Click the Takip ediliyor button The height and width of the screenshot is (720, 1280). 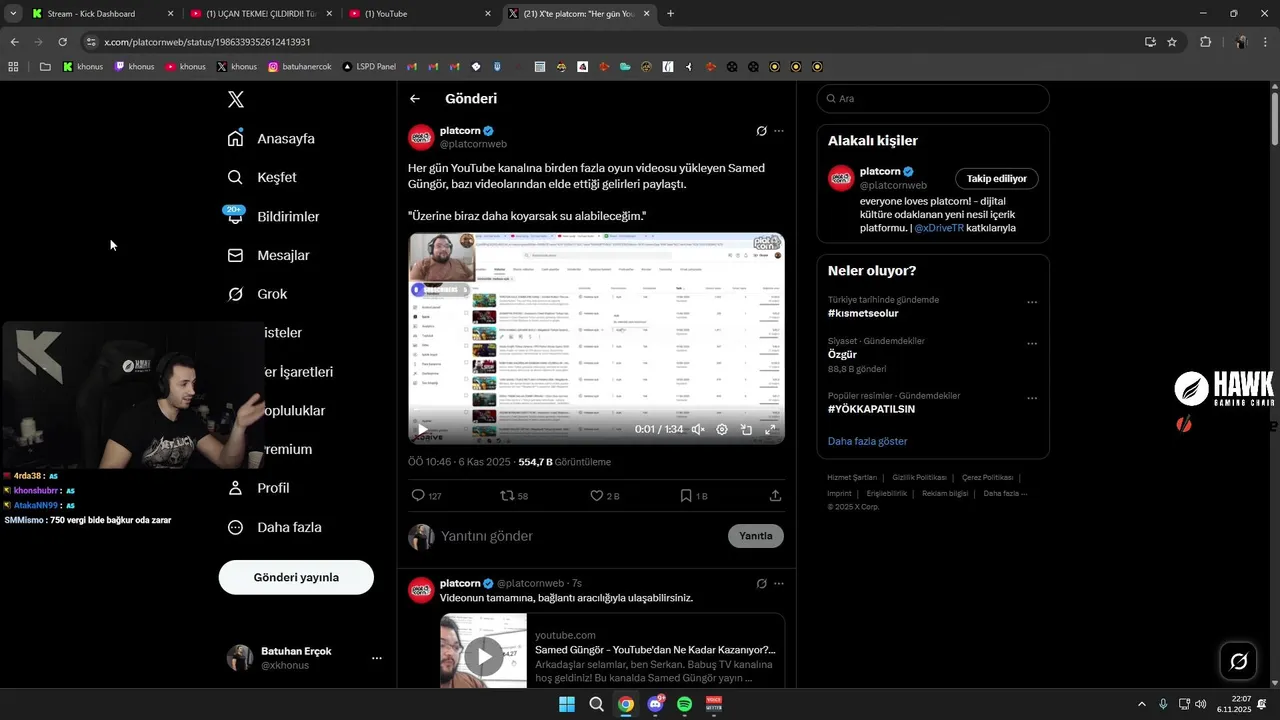997,178
